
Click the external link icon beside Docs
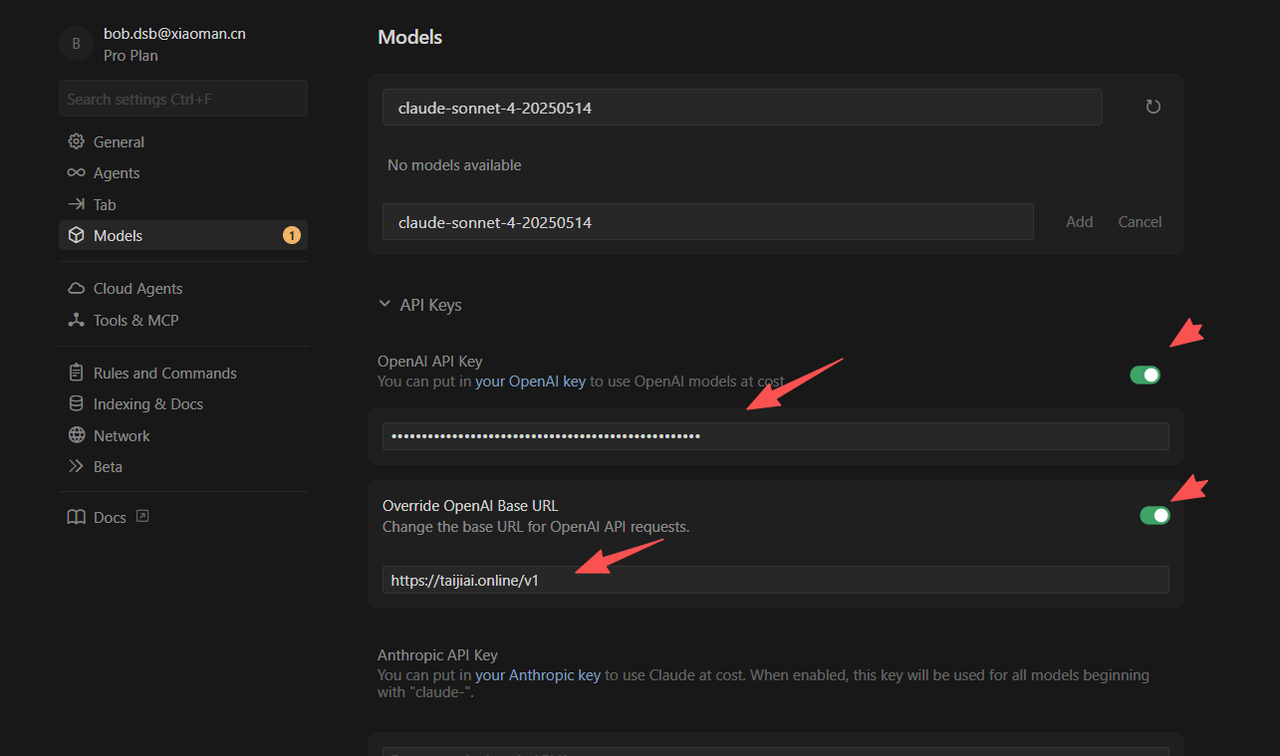(x=142, y=516)
